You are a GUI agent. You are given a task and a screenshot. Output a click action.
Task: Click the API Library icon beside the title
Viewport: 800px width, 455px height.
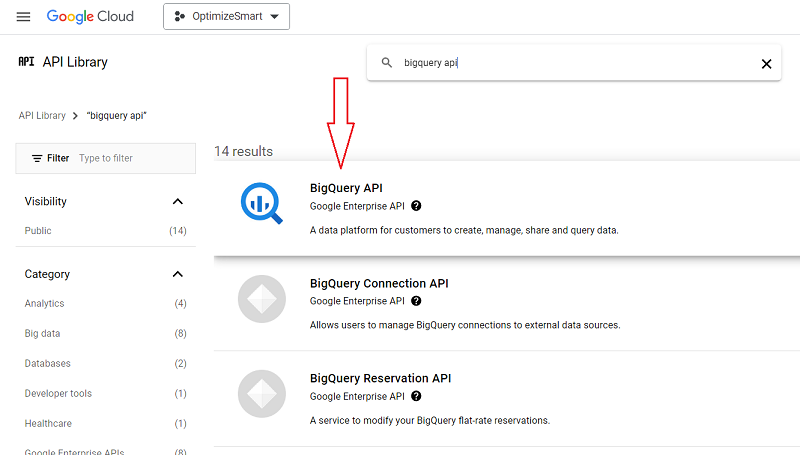(26, 62)
